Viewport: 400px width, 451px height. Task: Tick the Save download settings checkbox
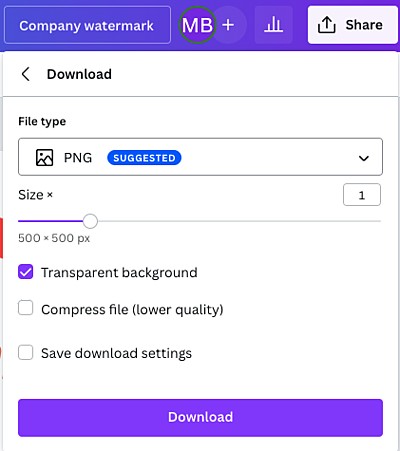click(26, 352)
